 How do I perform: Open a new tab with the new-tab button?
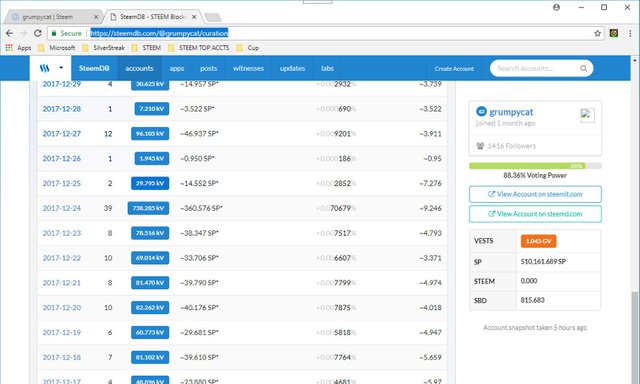click(213, 17)
